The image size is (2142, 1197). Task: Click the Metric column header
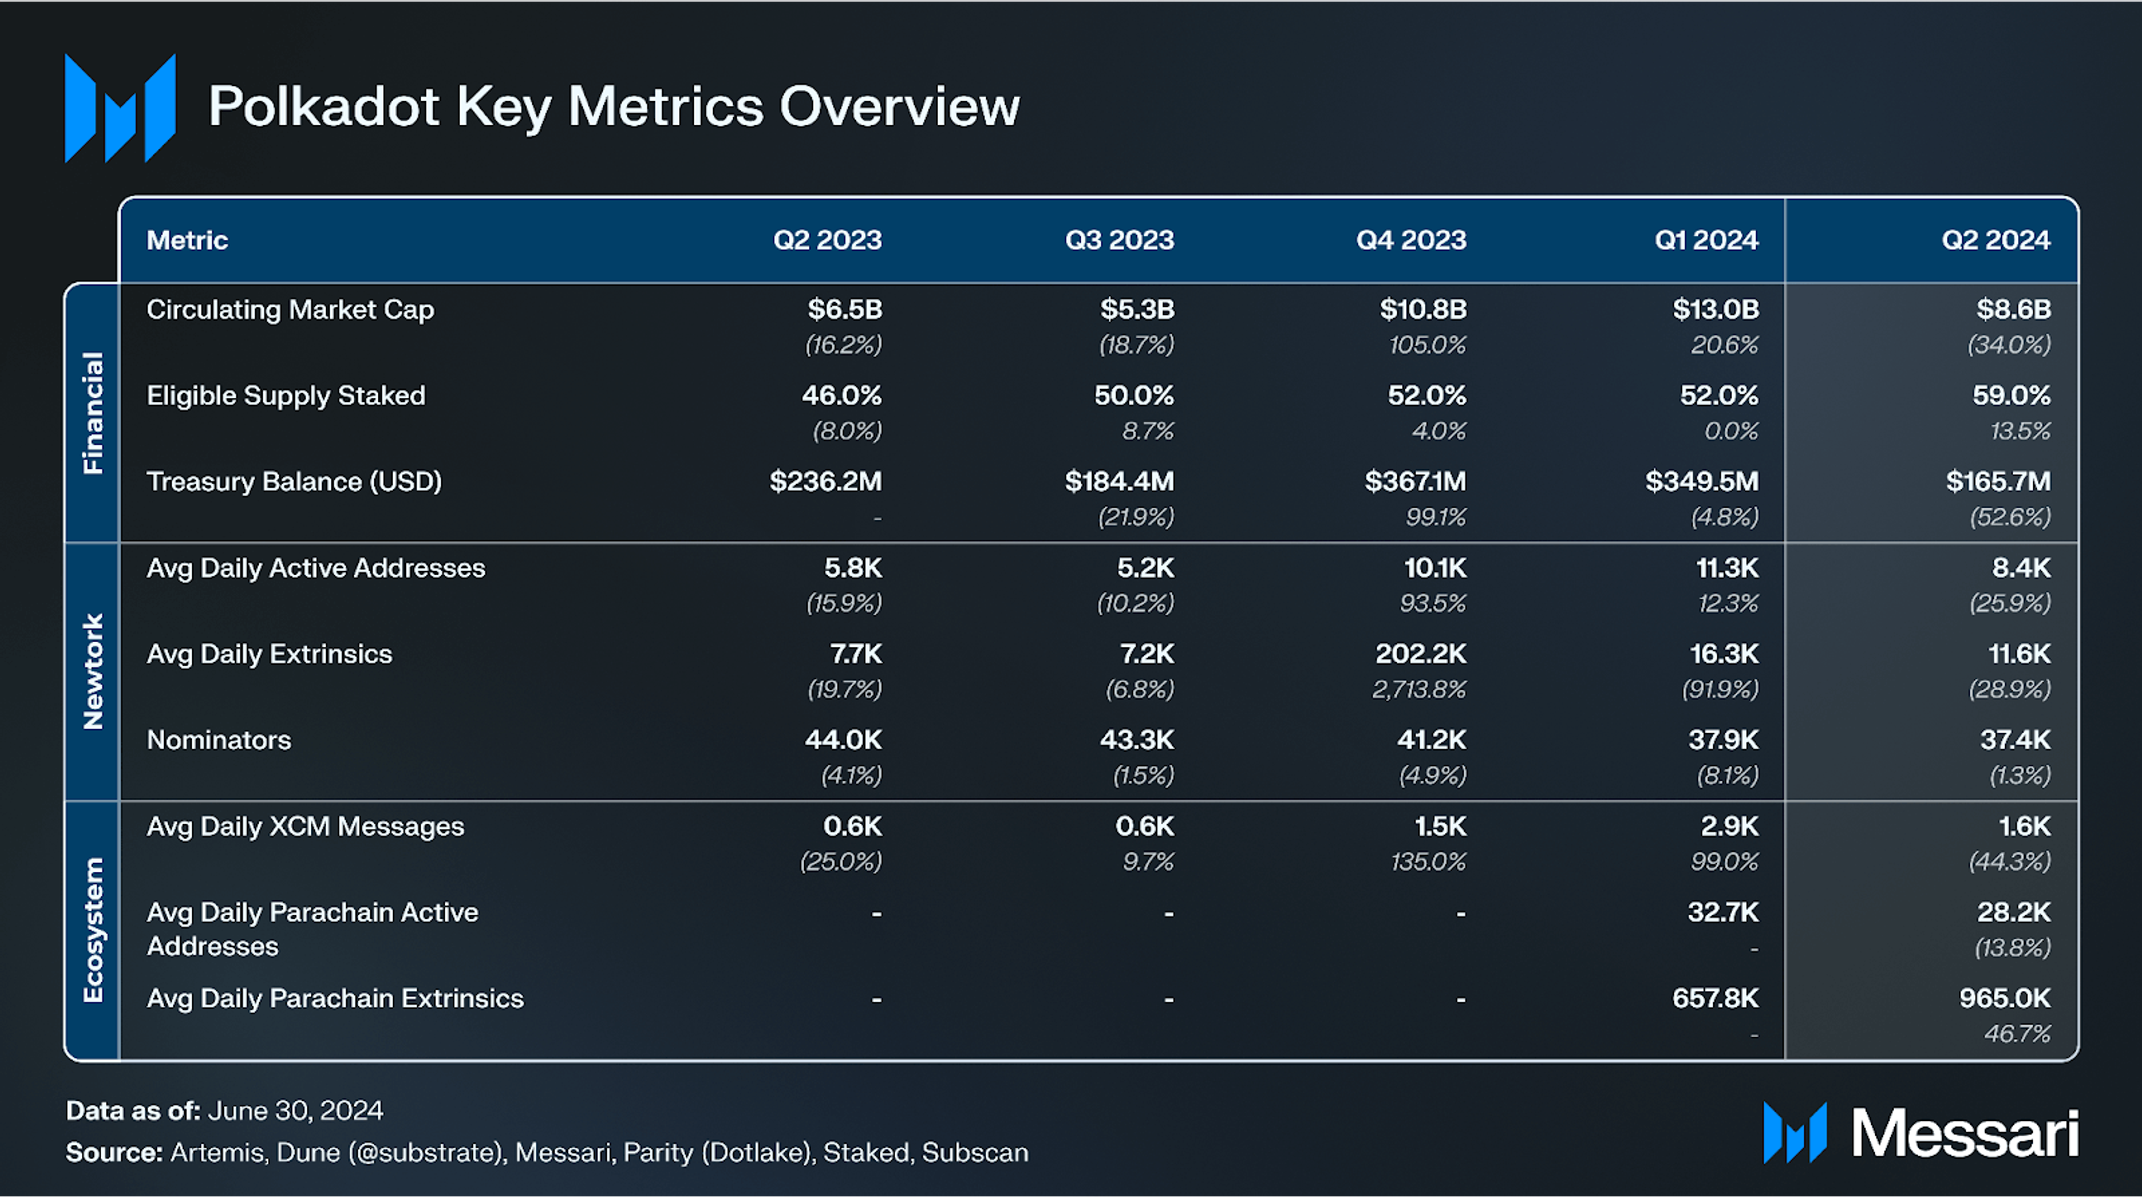click(x=187, y=240)
